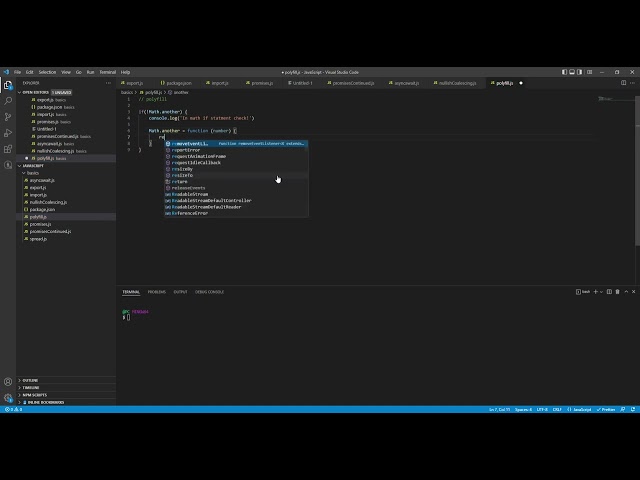
Task: Click unsaved dot on polyfill.js tab
Action: 521,83
